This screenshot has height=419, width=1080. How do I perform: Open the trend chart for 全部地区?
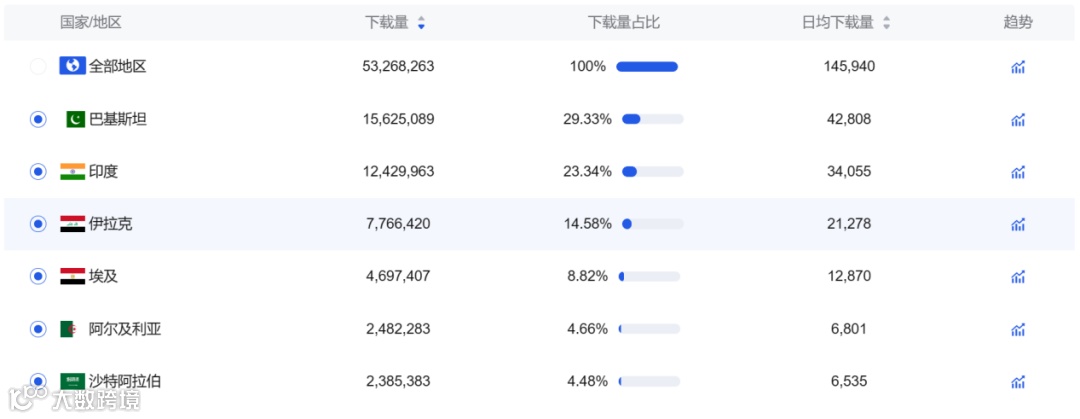pos(1018,67)
